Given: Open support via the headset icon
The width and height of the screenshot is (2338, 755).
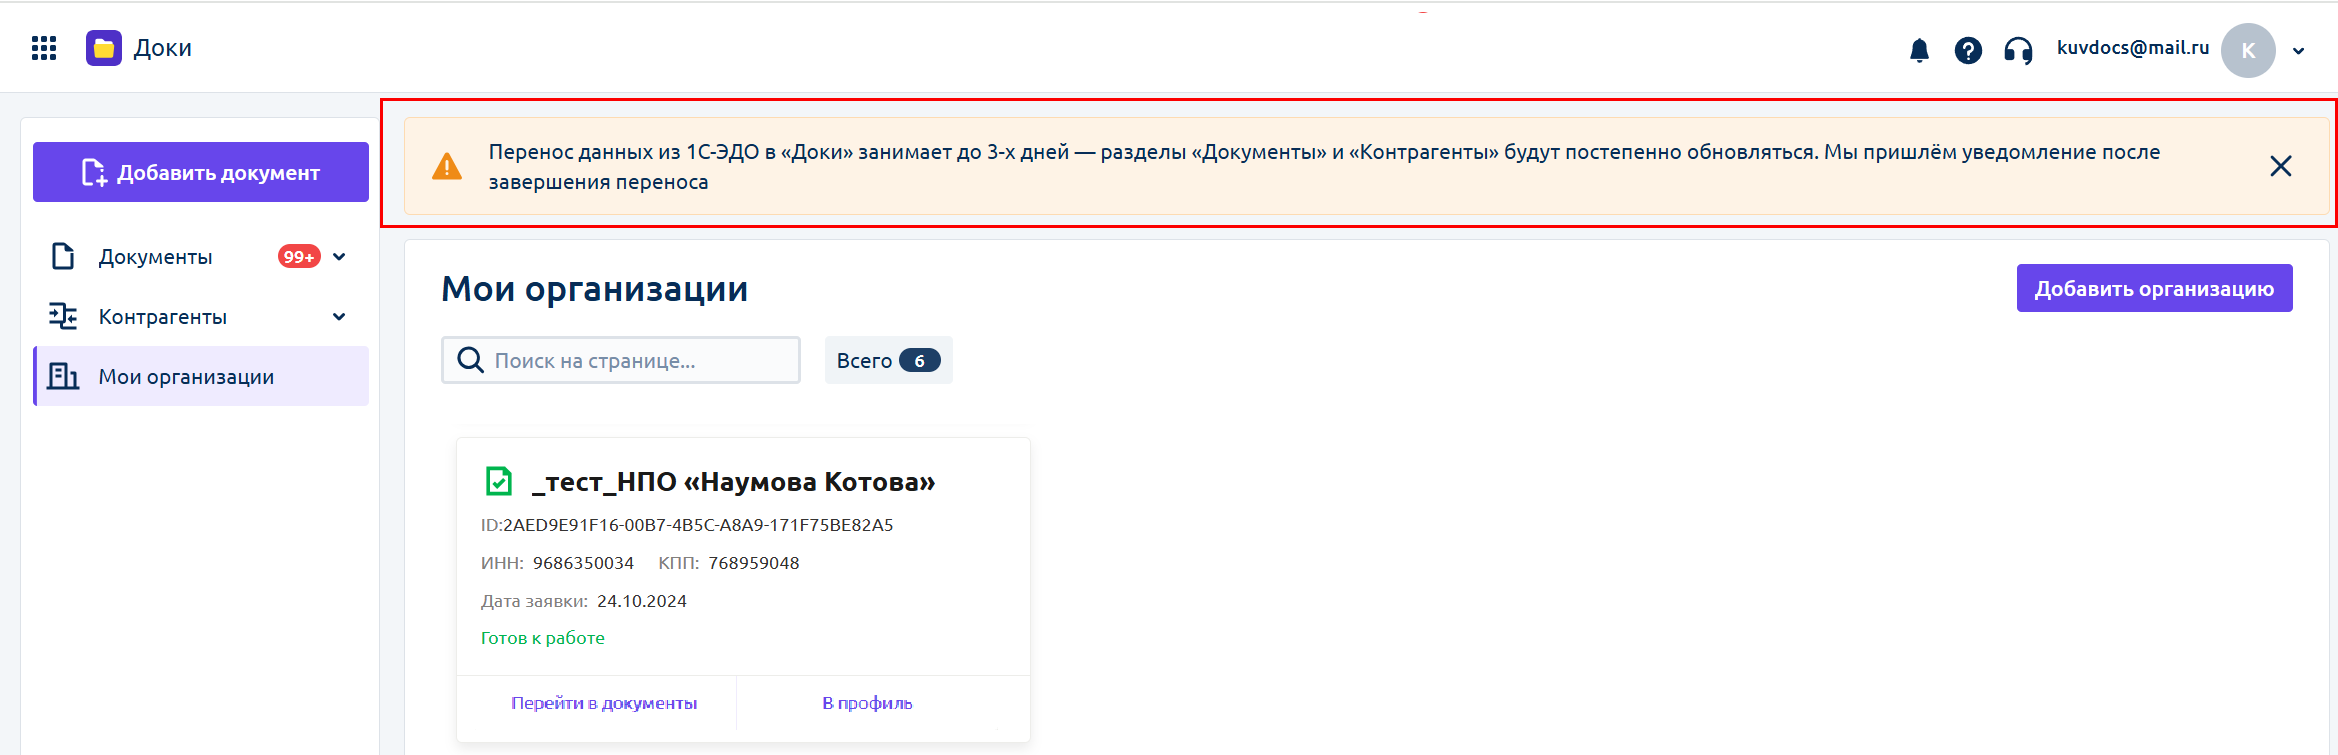Looking at the screenshot, I should (2018, 50).
